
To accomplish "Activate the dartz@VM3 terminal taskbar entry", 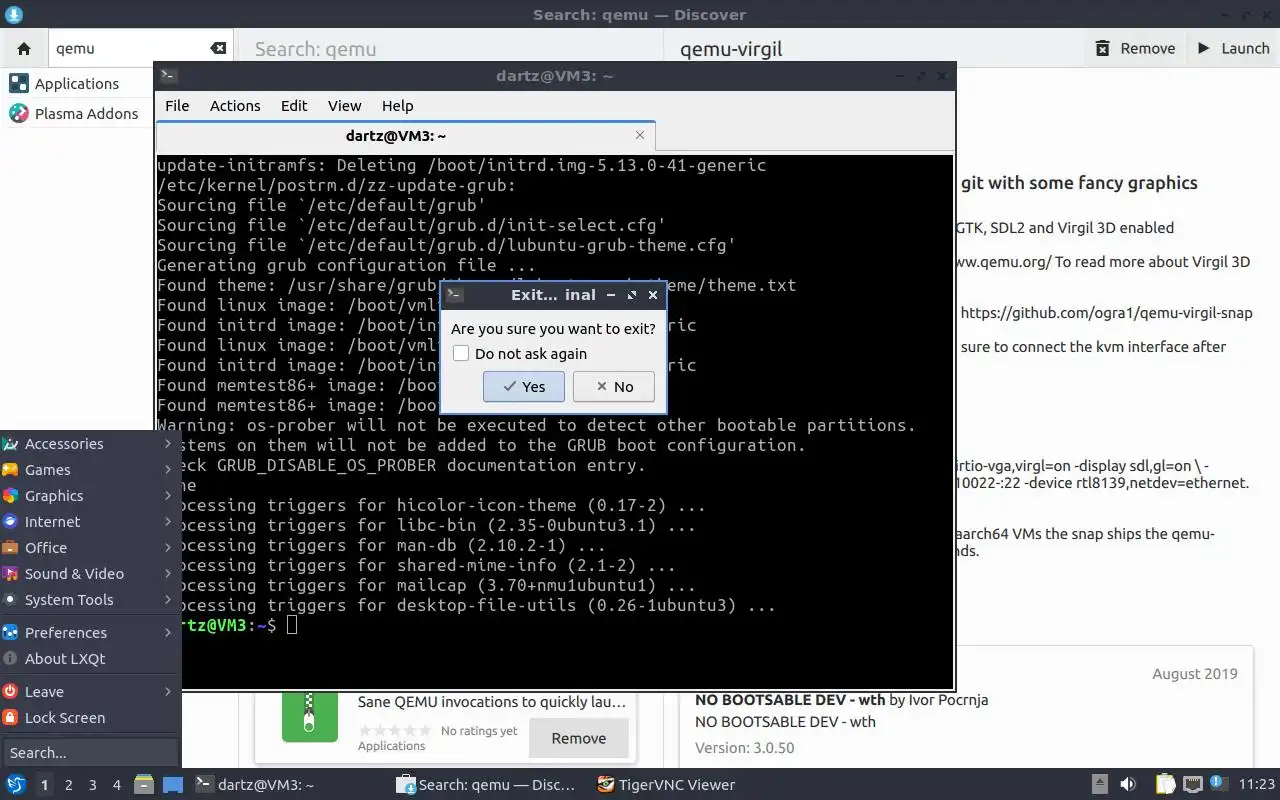I will click(288, 785).
